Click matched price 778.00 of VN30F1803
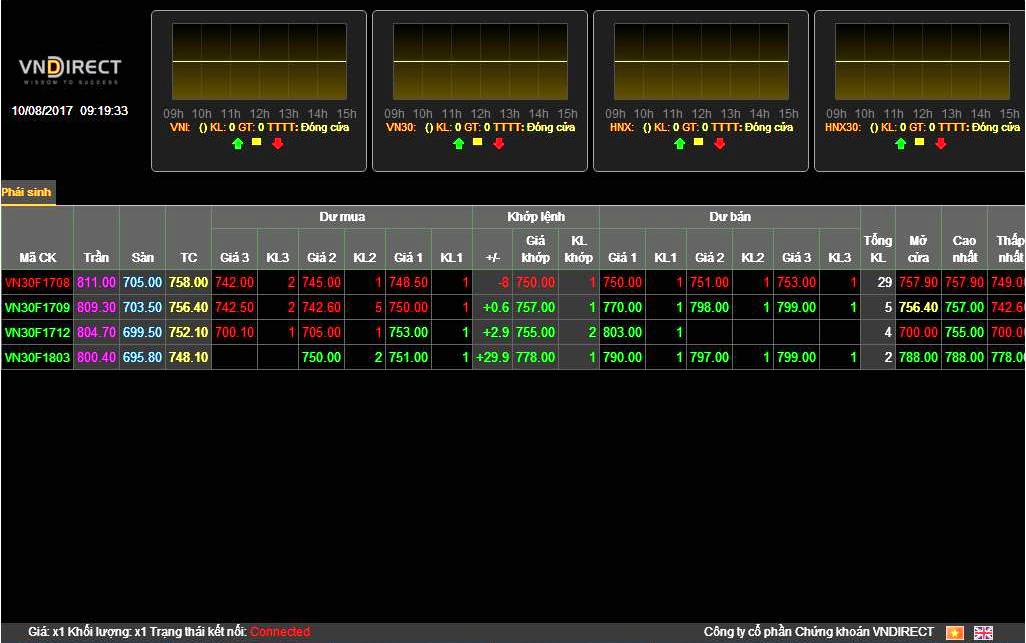Viewport: 1026px width, 643px height. point(535,357)
